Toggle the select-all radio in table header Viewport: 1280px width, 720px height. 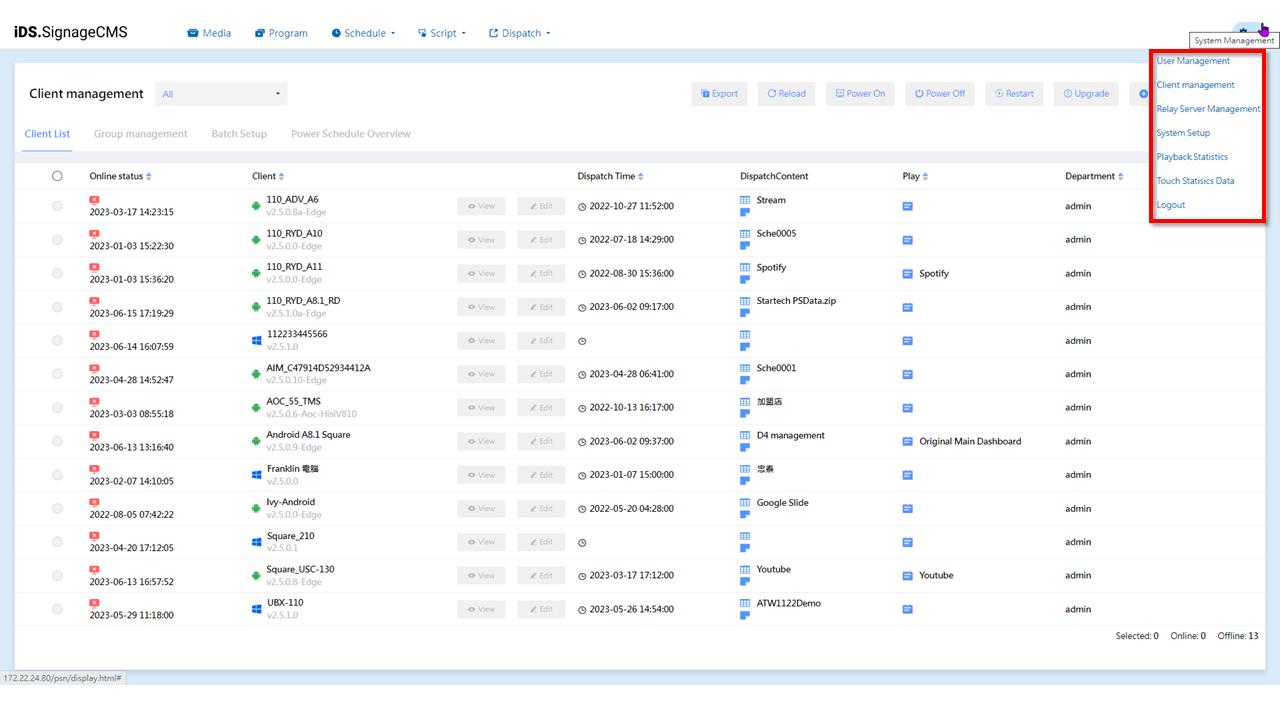[57, 176]
